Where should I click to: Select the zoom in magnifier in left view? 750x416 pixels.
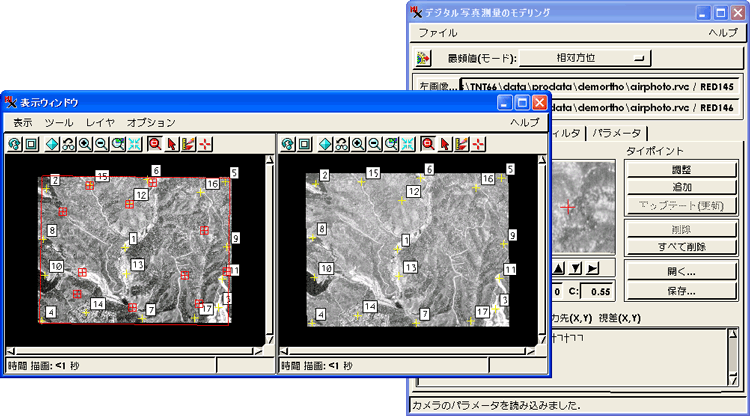click(85, 144)
